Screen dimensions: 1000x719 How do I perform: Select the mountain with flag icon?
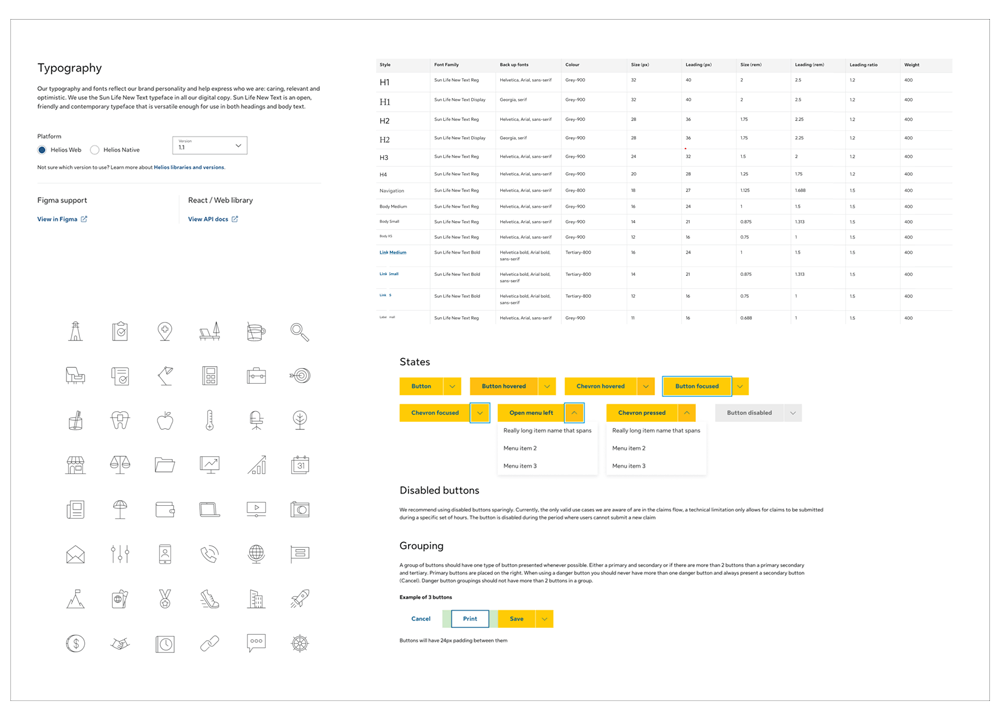(75, 598)
